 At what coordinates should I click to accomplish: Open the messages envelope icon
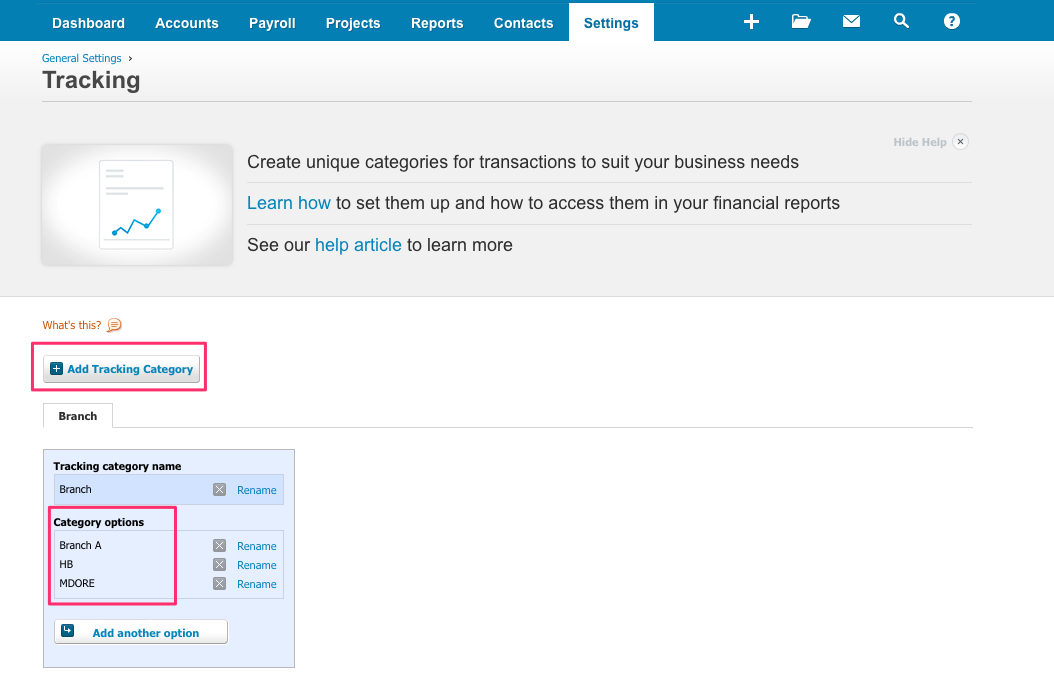click(851, 22)
